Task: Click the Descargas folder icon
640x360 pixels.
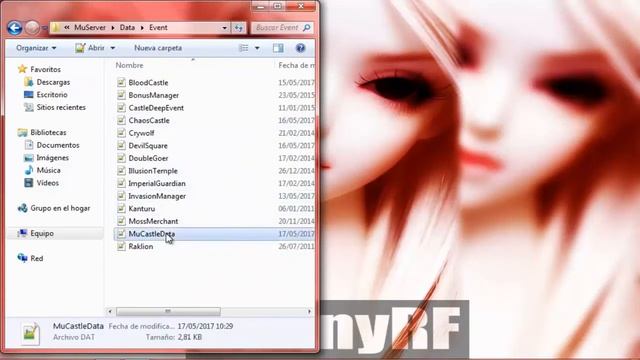Action: (x=28, y=82)
